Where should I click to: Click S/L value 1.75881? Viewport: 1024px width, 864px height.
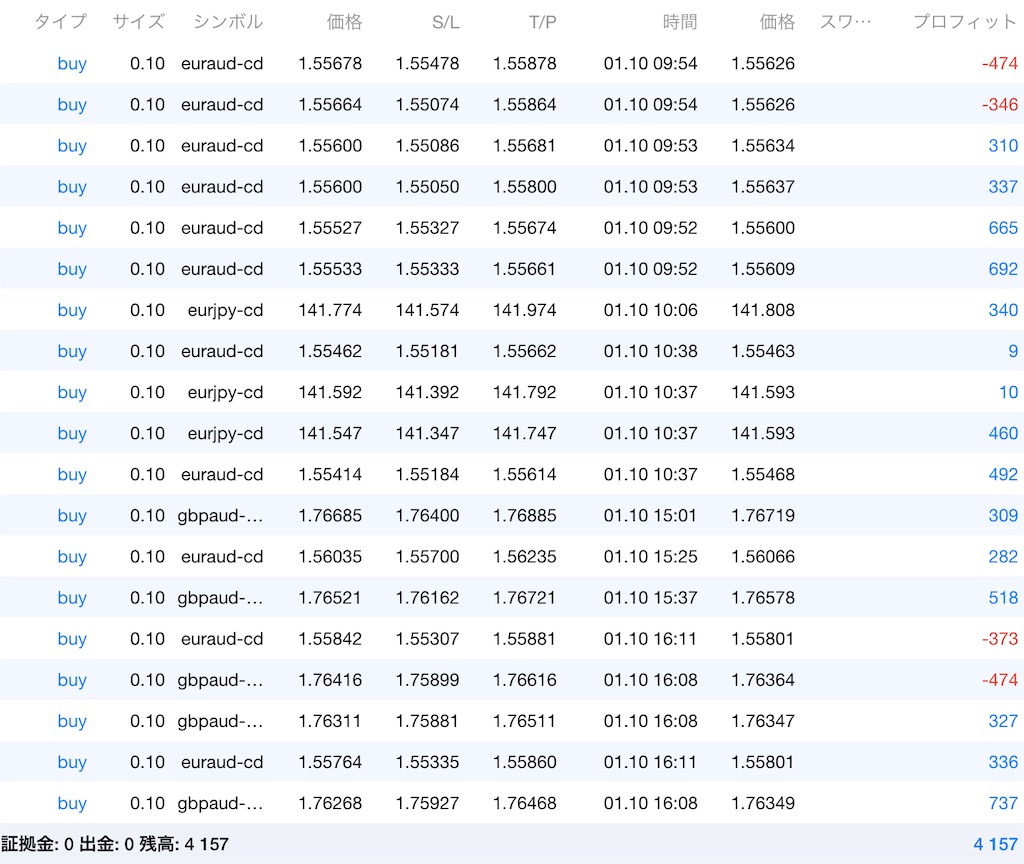pos(427,722)
